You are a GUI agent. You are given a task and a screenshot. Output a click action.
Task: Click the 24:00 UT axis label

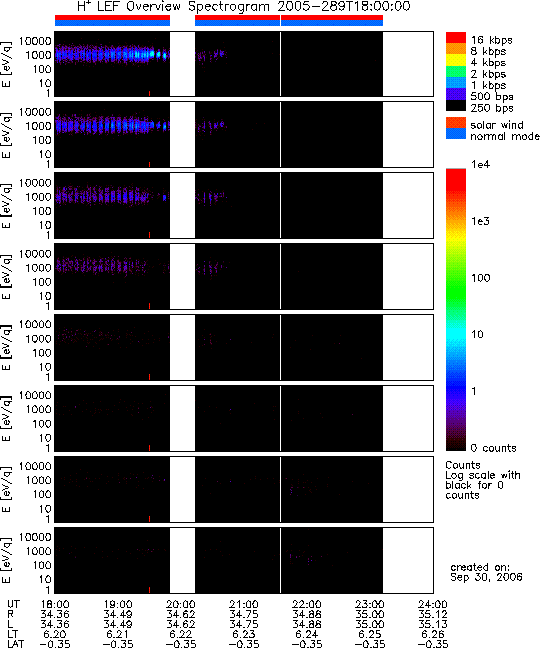click(x=433, y=605)
